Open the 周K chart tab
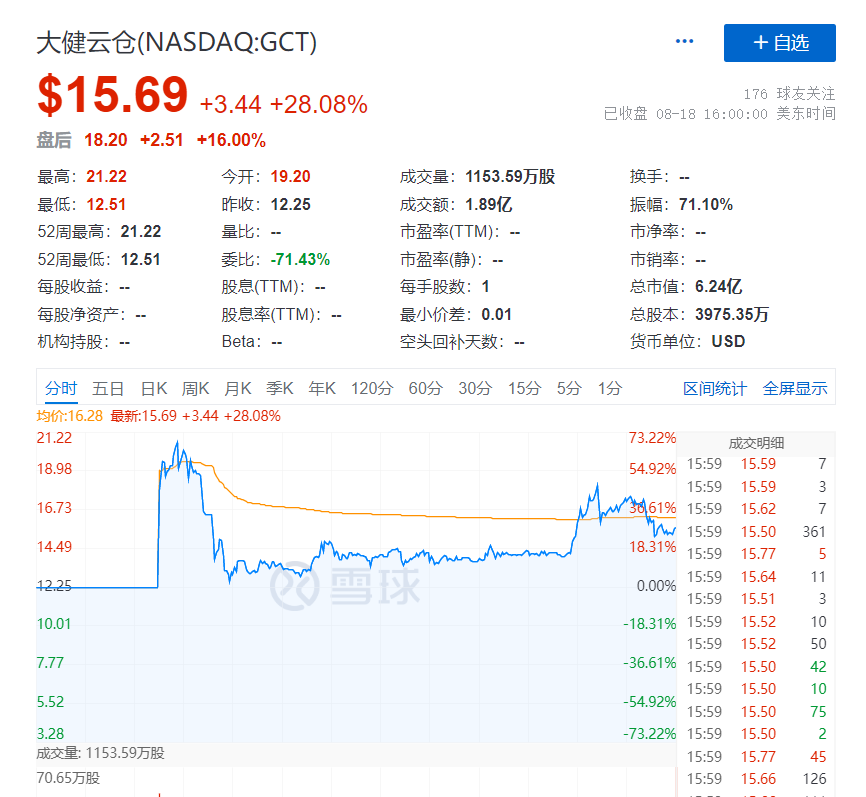Screen dimensions: 866x797 196,388
